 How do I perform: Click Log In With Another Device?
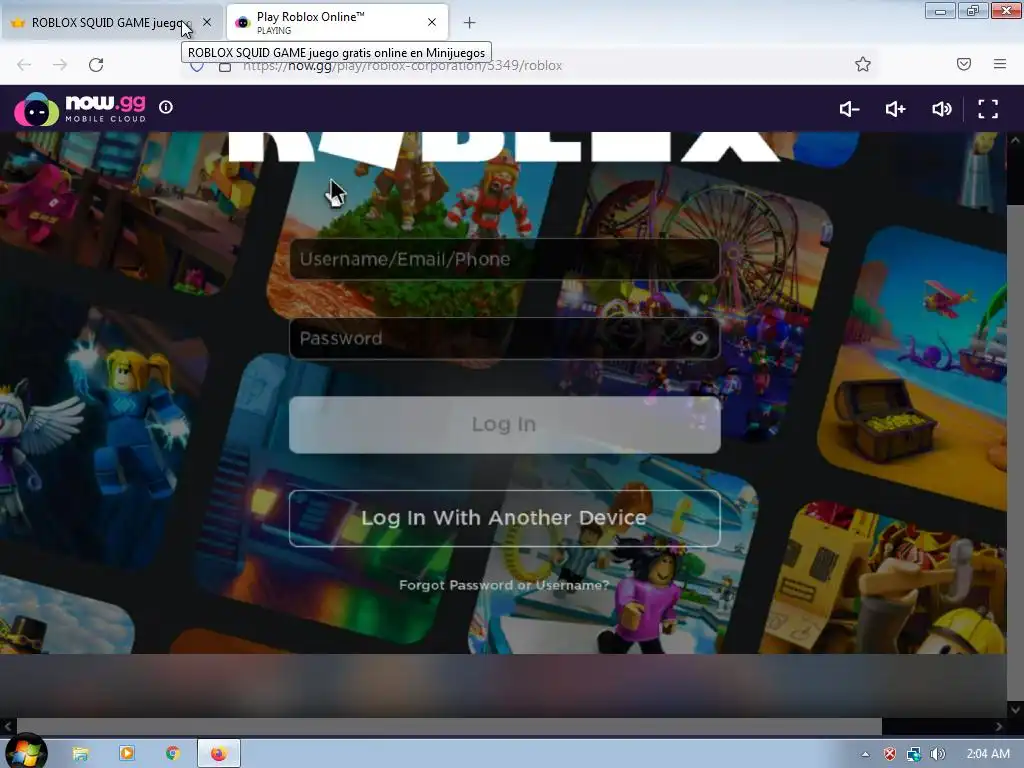coord(504,518)
